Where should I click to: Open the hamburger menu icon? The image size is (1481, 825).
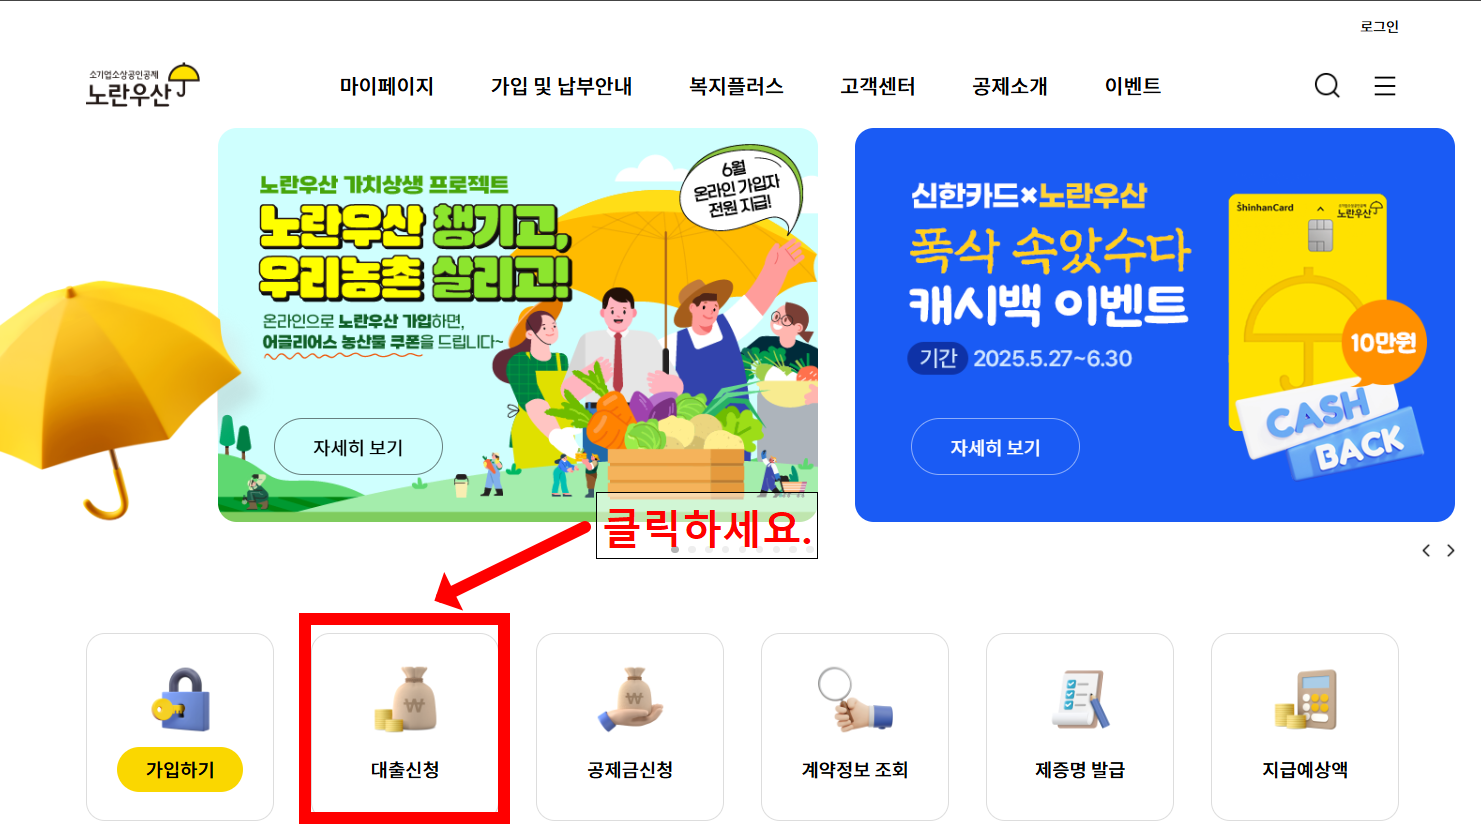click(1385, 86)
